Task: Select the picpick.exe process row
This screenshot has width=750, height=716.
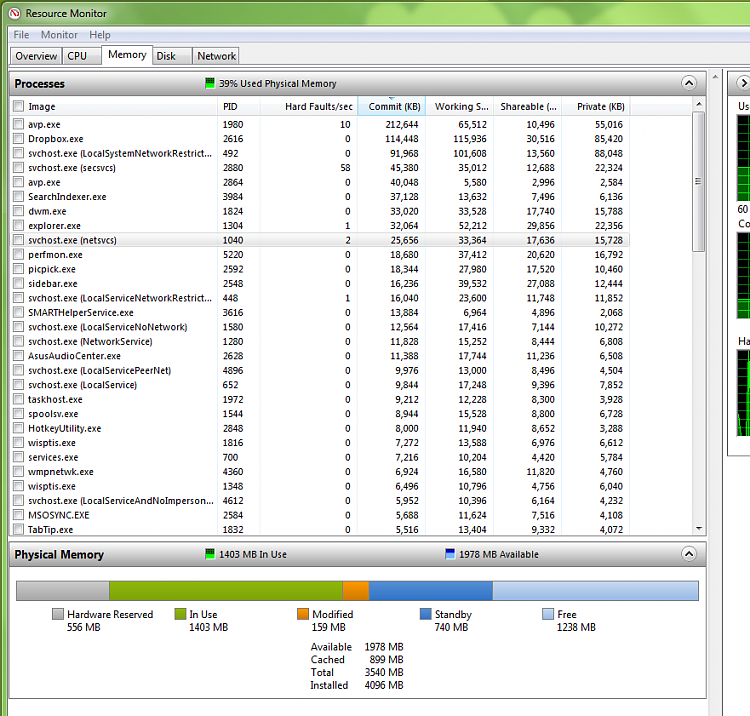Action: pyautogui.click(x=320, y=269)
